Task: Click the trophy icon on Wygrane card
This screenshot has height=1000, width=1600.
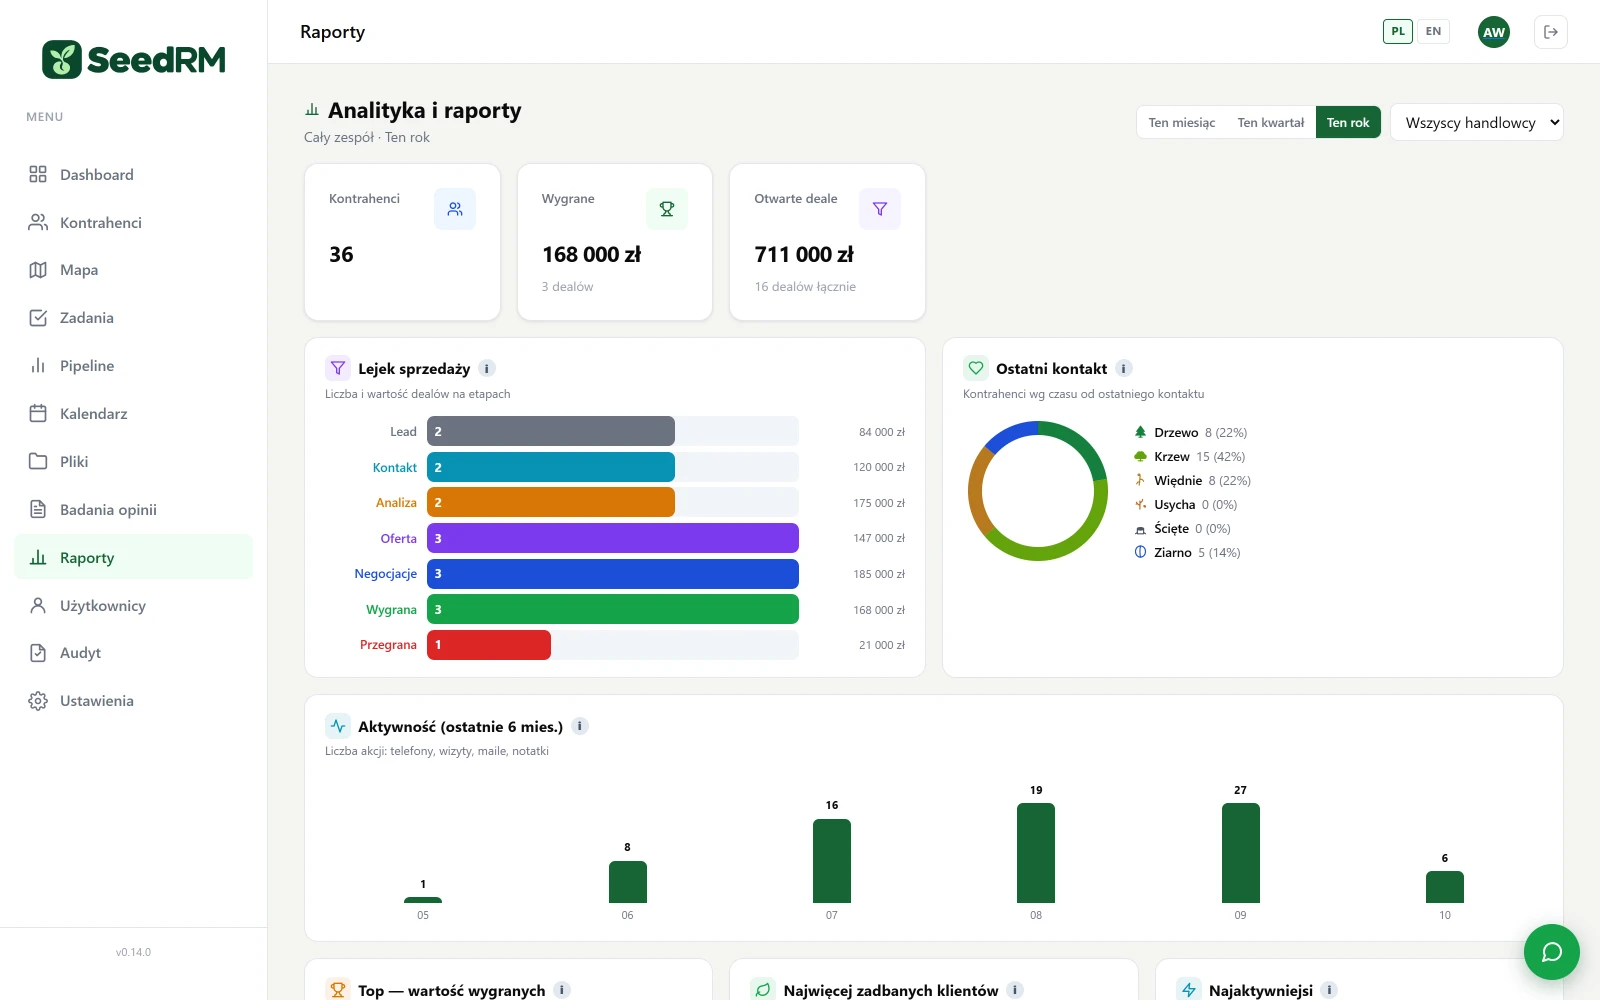Action: pyautogui.click(x=667, y=209)
